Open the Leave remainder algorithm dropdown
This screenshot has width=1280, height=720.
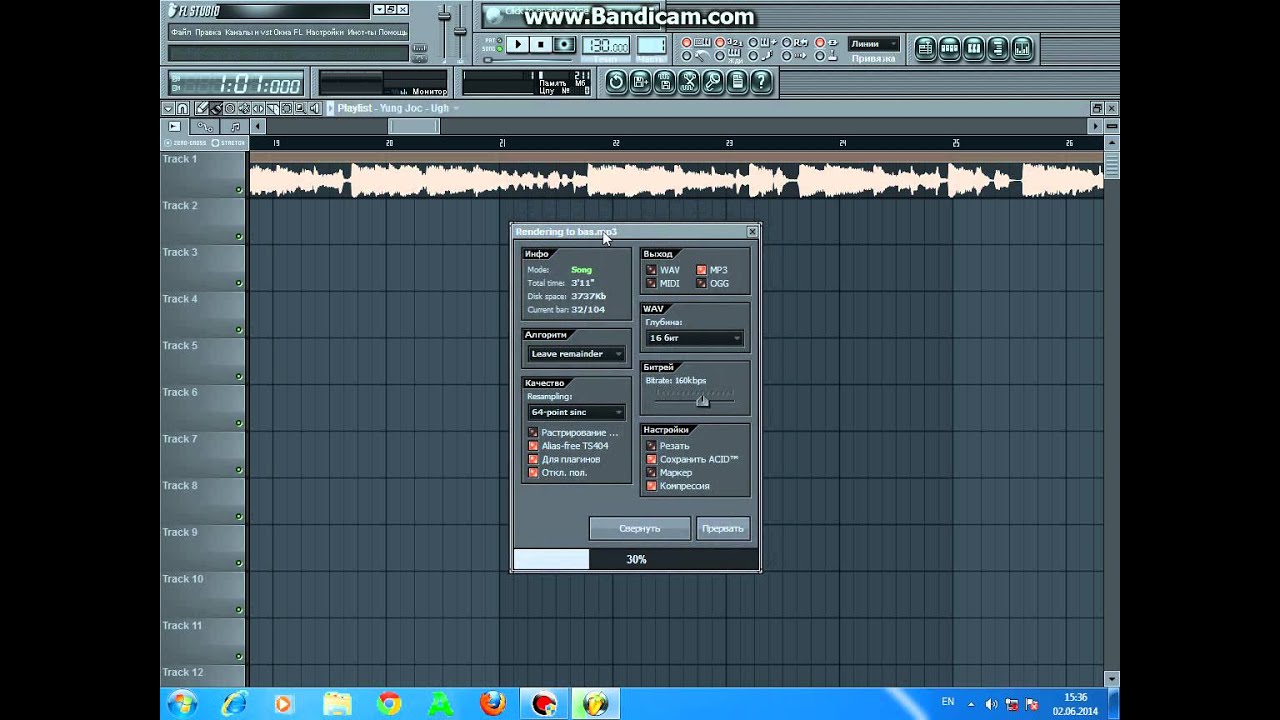577,354
